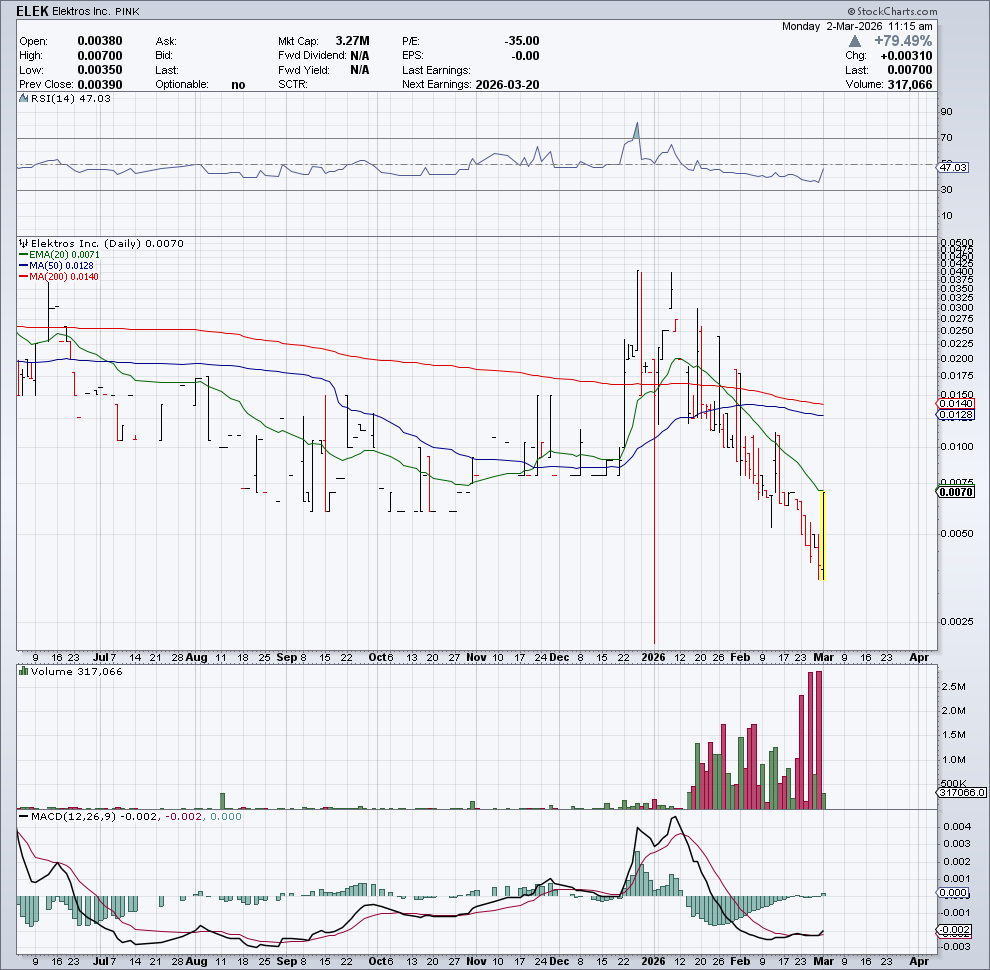Click the Optionable value no
The width and height of the screenshot is (990, 970).
[x=238, y=85]
